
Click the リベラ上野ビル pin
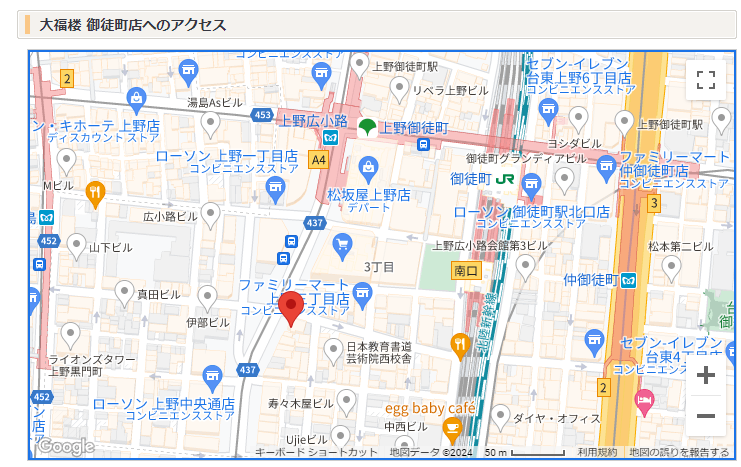[x=399, y=90]
